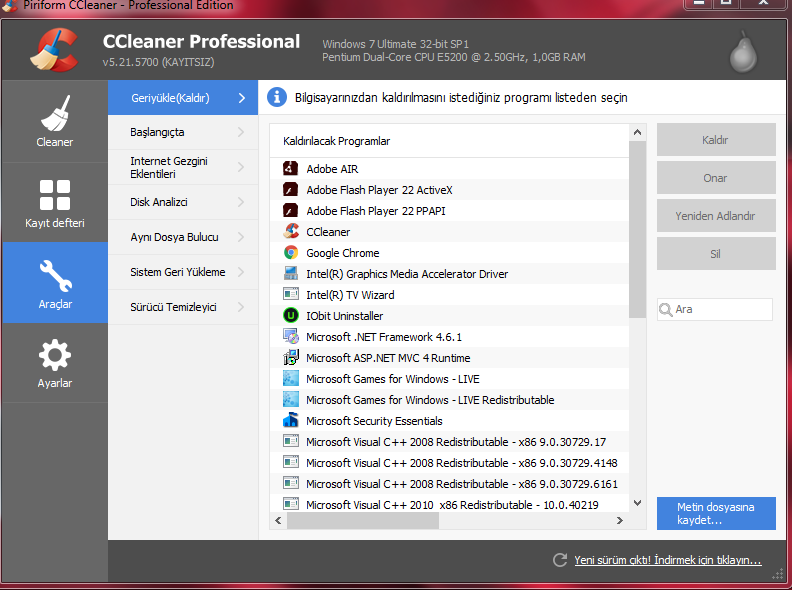Open Aynı Dosya Bulucu tab
Screen dimensions: 792x590
click(x=183, y=237)
